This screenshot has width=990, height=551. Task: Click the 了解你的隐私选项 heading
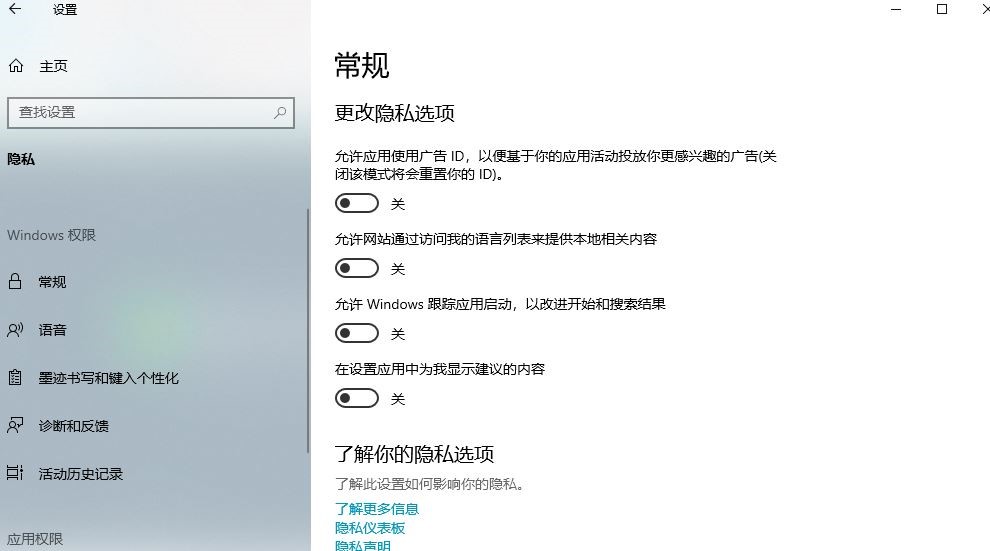414,454
